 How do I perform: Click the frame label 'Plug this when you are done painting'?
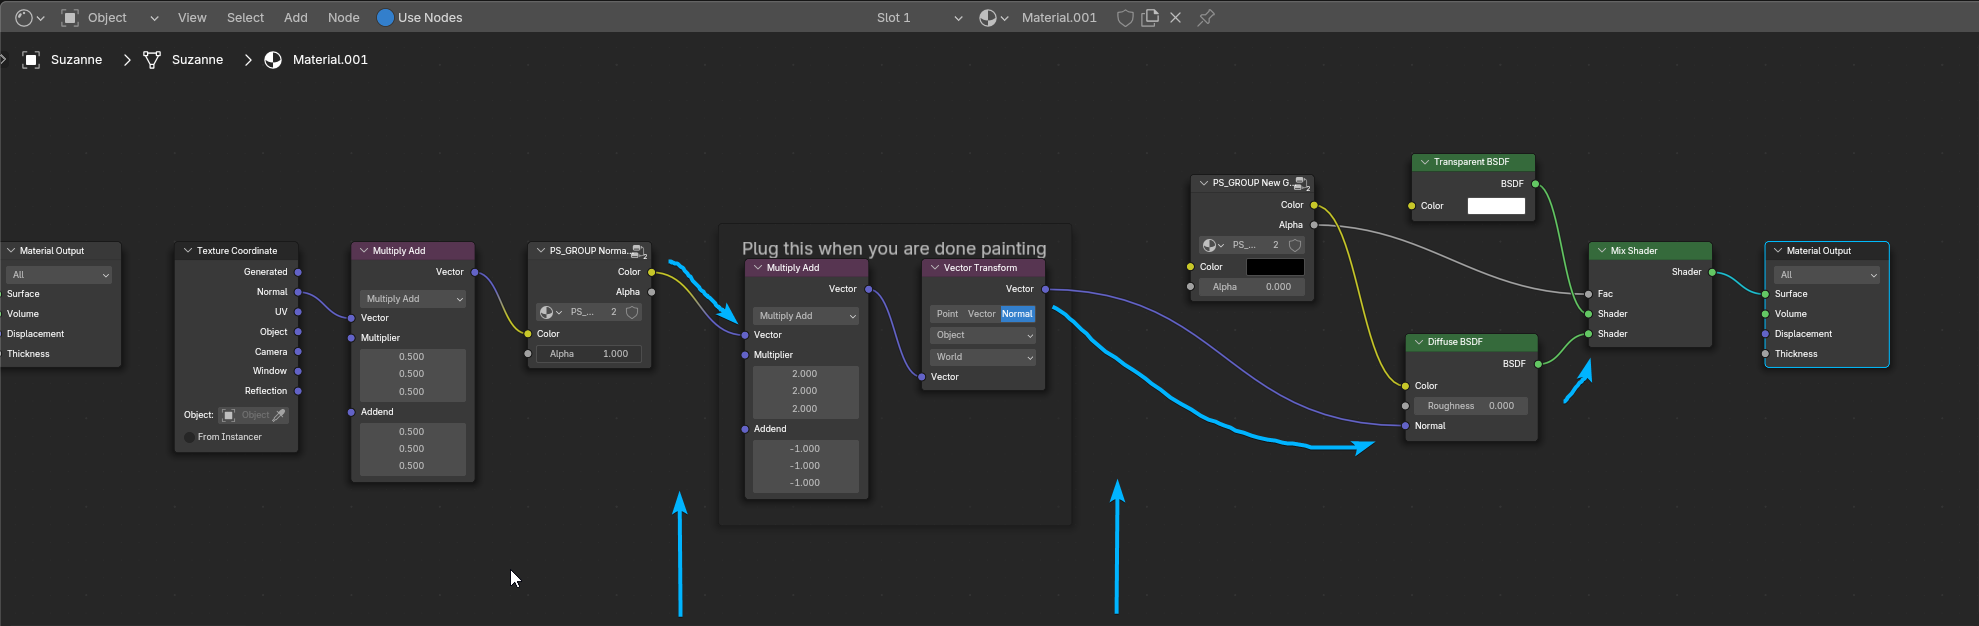(894, 248)
